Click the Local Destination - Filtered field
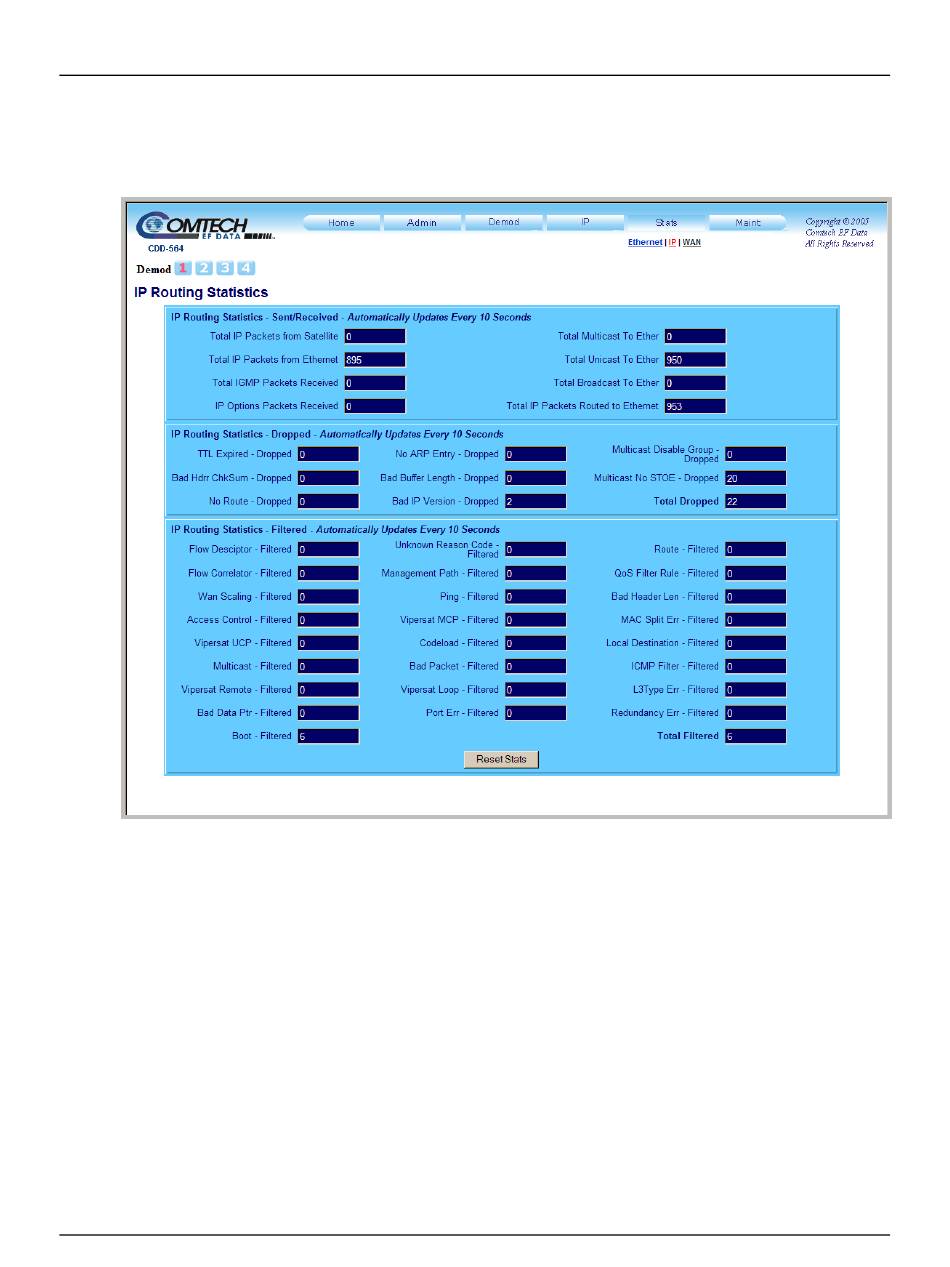Image resolution: width=950 pixels, height=1267 pixels. [755, 643]
